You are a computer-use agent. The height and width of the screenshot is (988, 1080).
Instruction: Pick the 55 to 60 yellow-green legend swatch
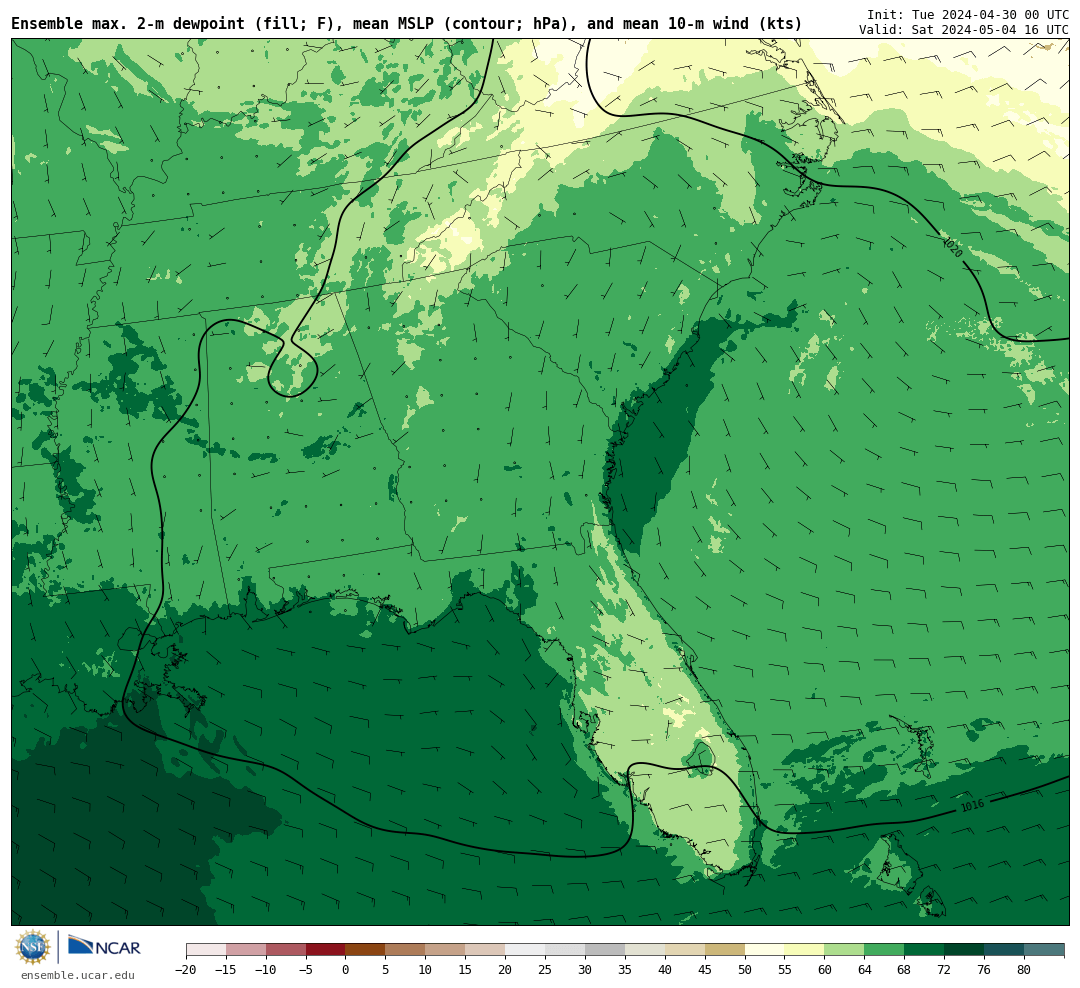pyautogui.click(x=805, y=950)
